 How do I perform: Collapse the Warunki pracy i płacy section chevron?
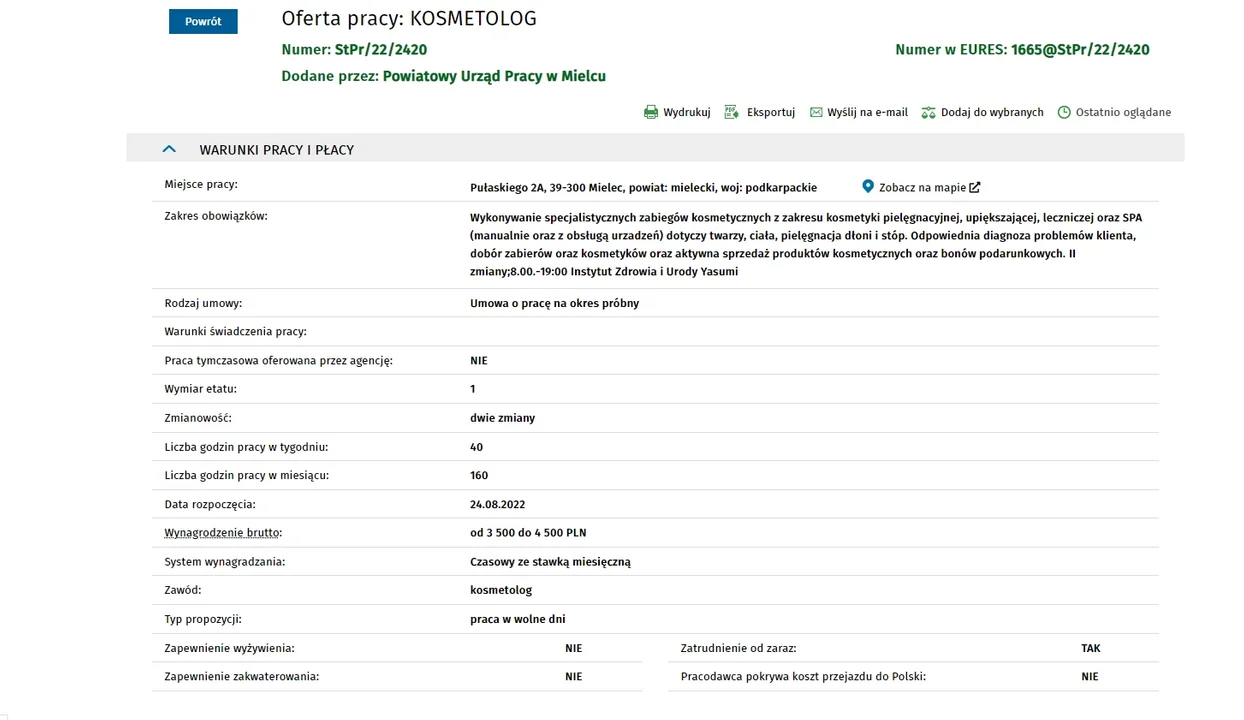(169, 149)
